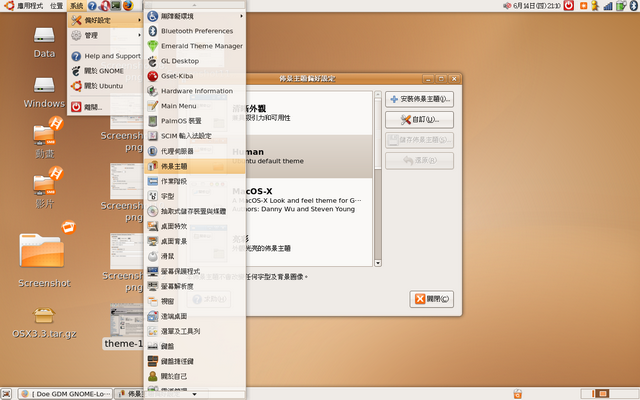Open 遠端桌面 (remote desktop) preferences
The image size is (640, 400).
[x=195, y=316]
